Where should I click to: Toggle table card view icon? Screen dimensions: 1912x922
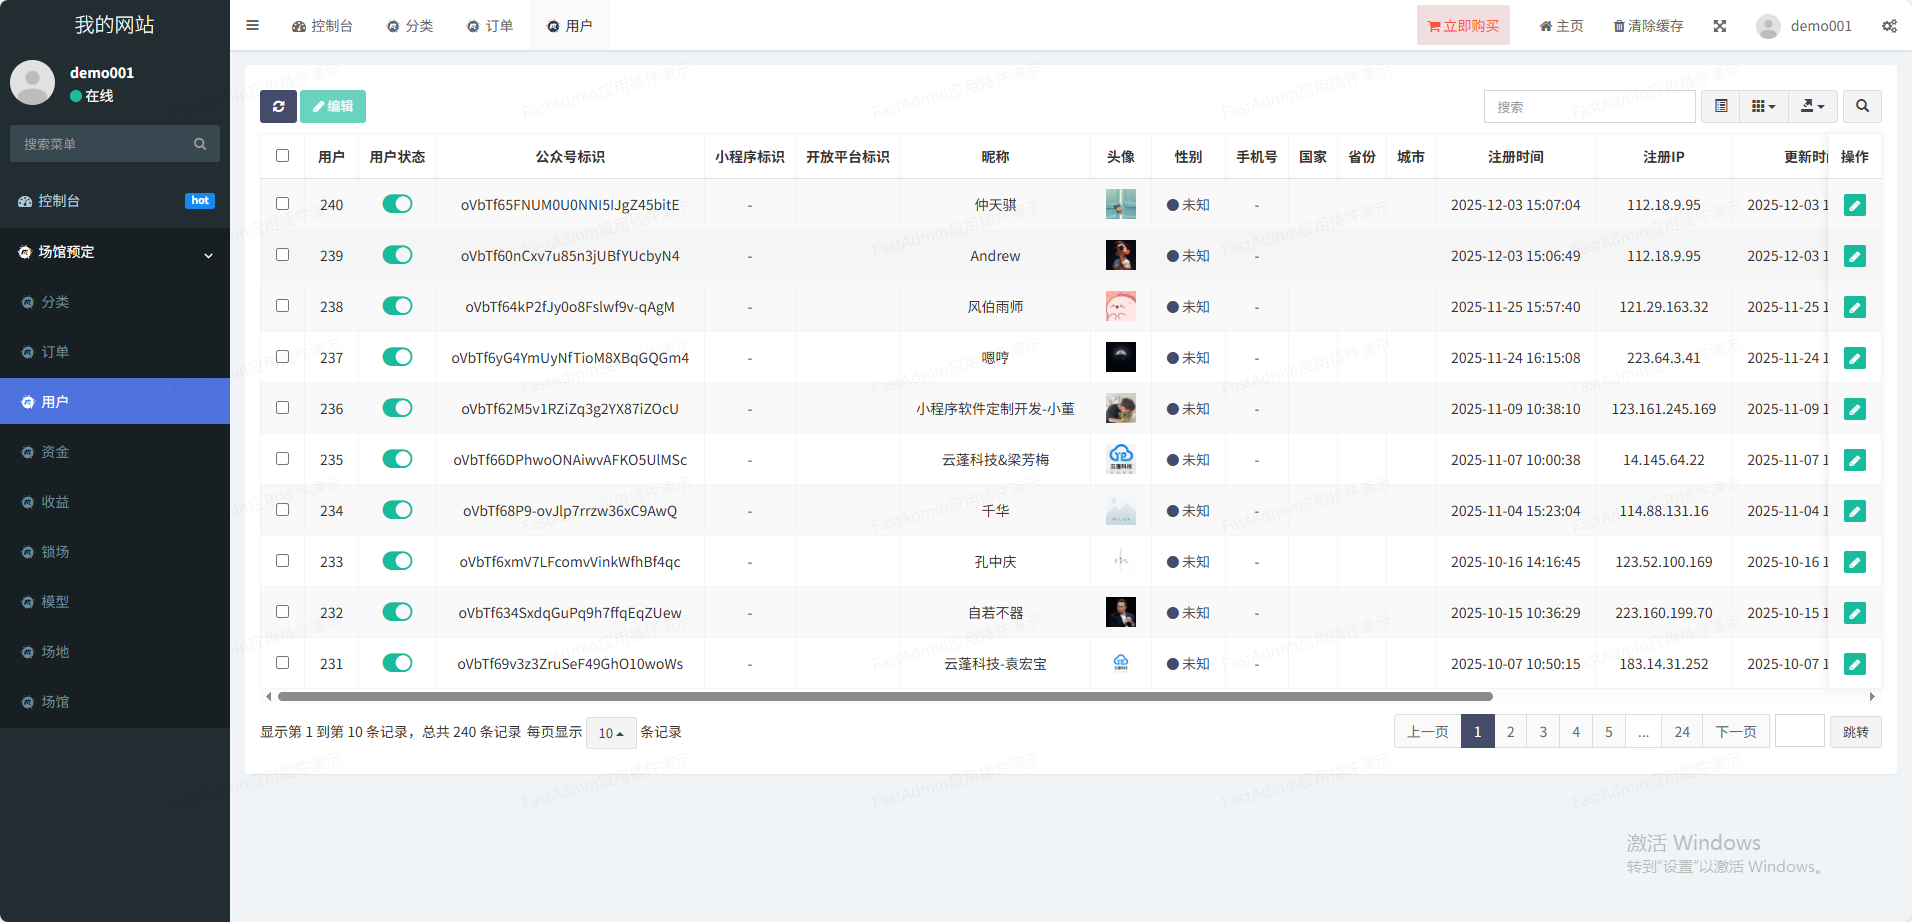pos(1721,106)
